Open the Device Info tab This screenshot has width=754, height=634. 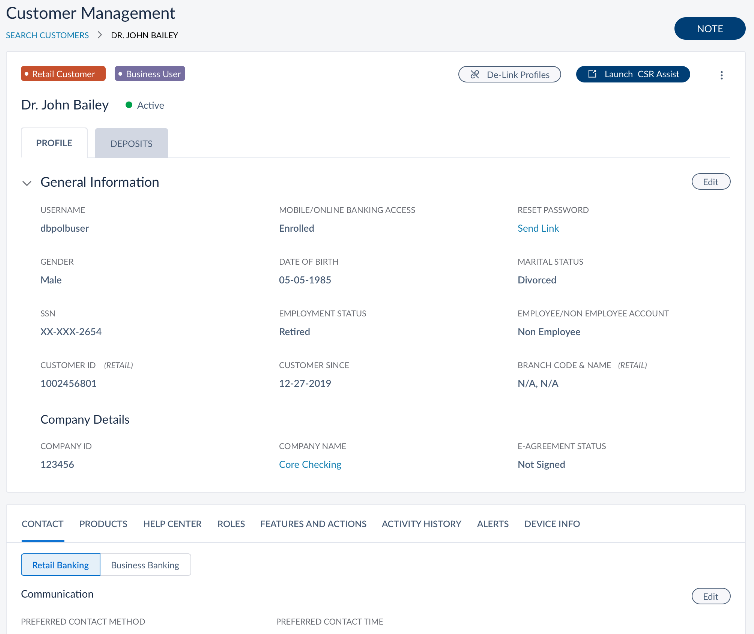pos(552,524)
